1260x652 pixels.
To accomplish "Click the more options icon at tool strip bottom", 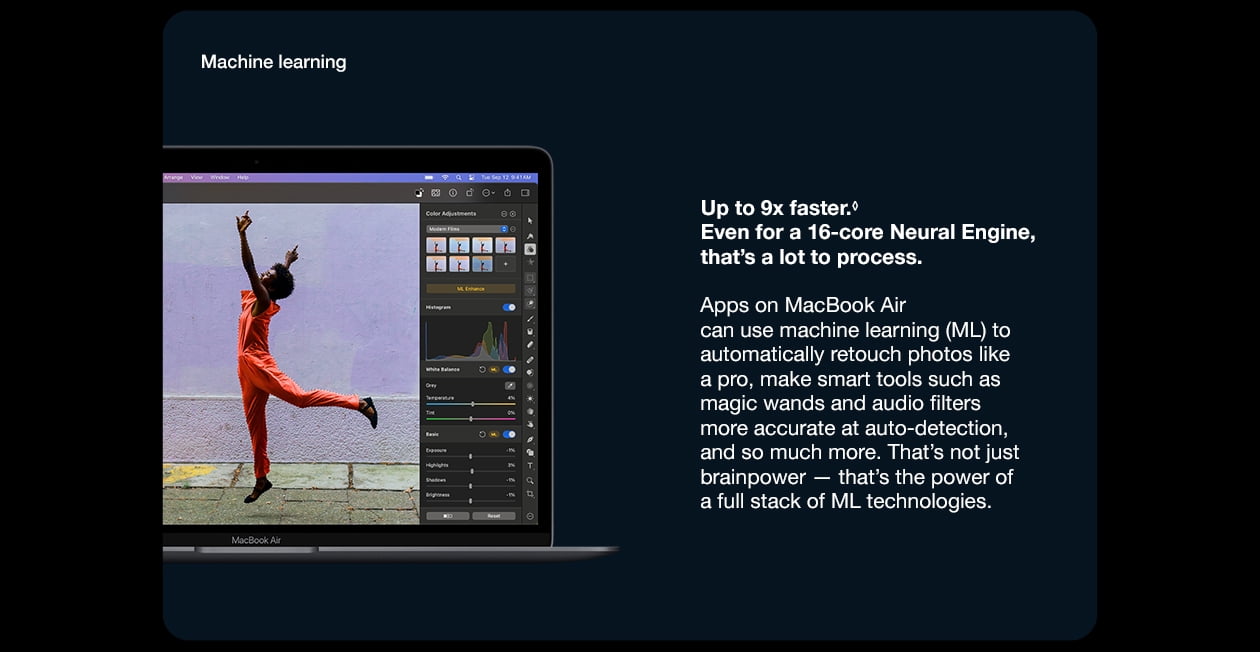I will point(530,516).
